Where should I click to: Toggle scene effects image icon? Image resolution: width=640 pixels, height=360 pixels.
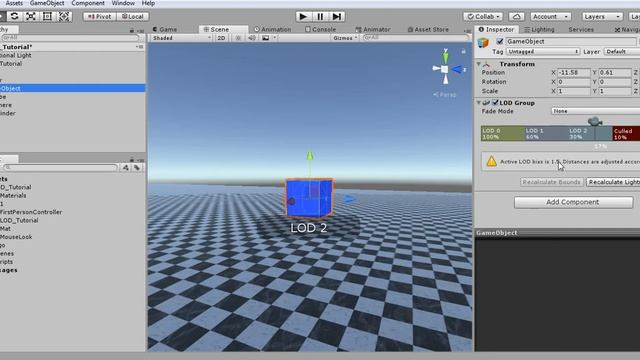point(266,38)
